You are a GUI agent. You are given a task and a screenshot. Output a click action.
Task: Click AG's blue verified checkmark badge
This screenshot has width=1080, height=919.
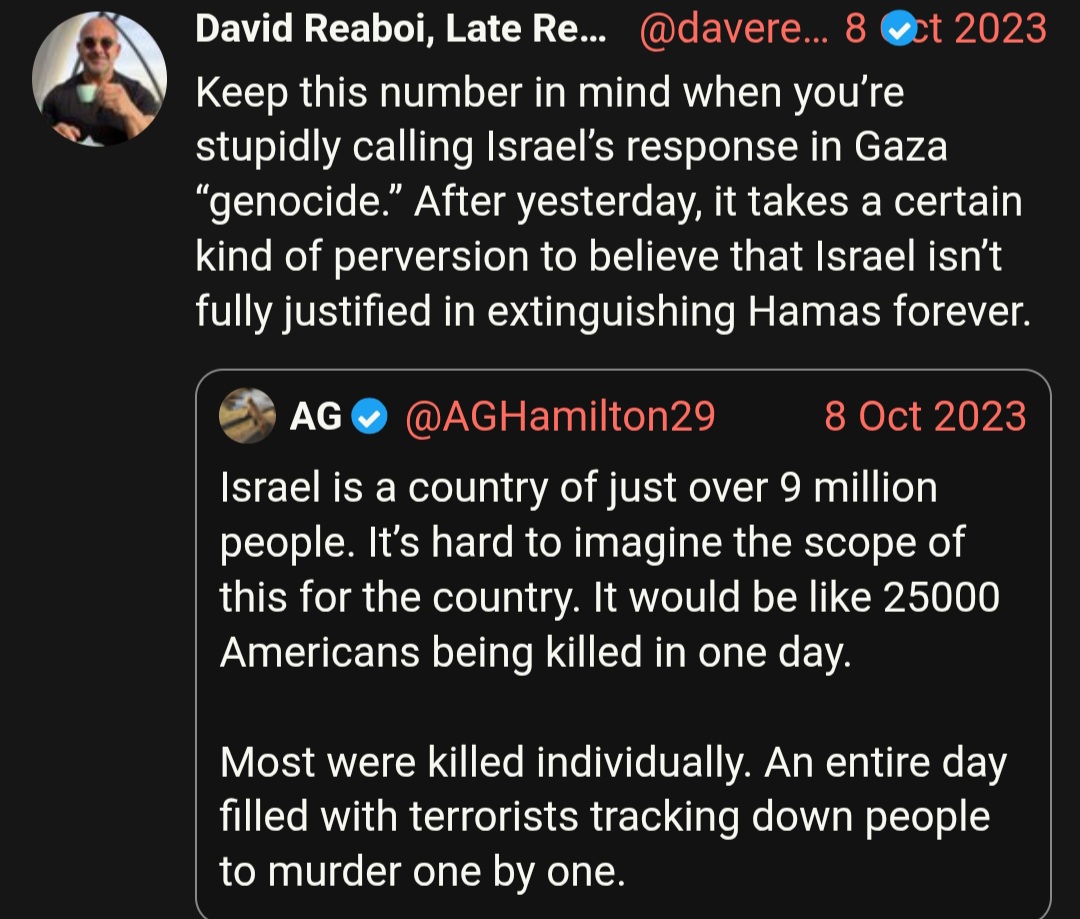(x=370, y=417)
